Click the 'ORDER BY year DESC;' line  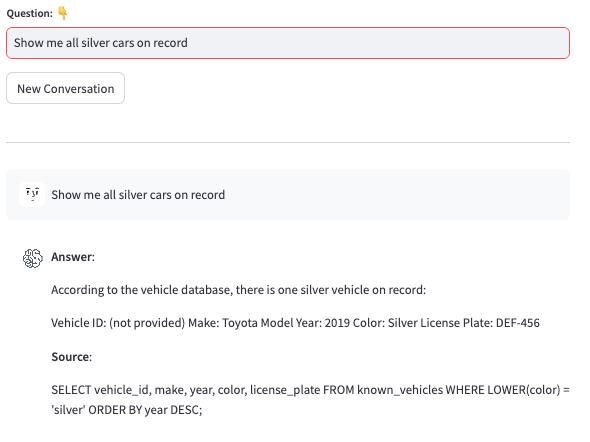click(145, 410)
